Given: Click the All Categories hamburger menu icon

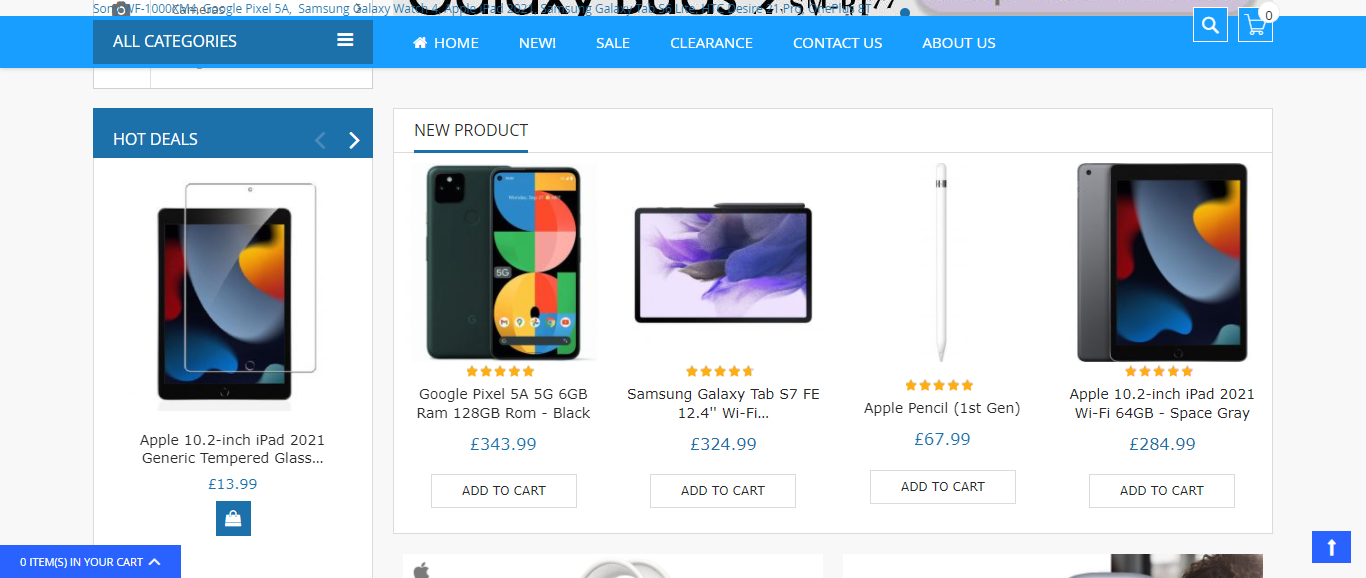Looking at the screenshot, I should tap(345, 41).
